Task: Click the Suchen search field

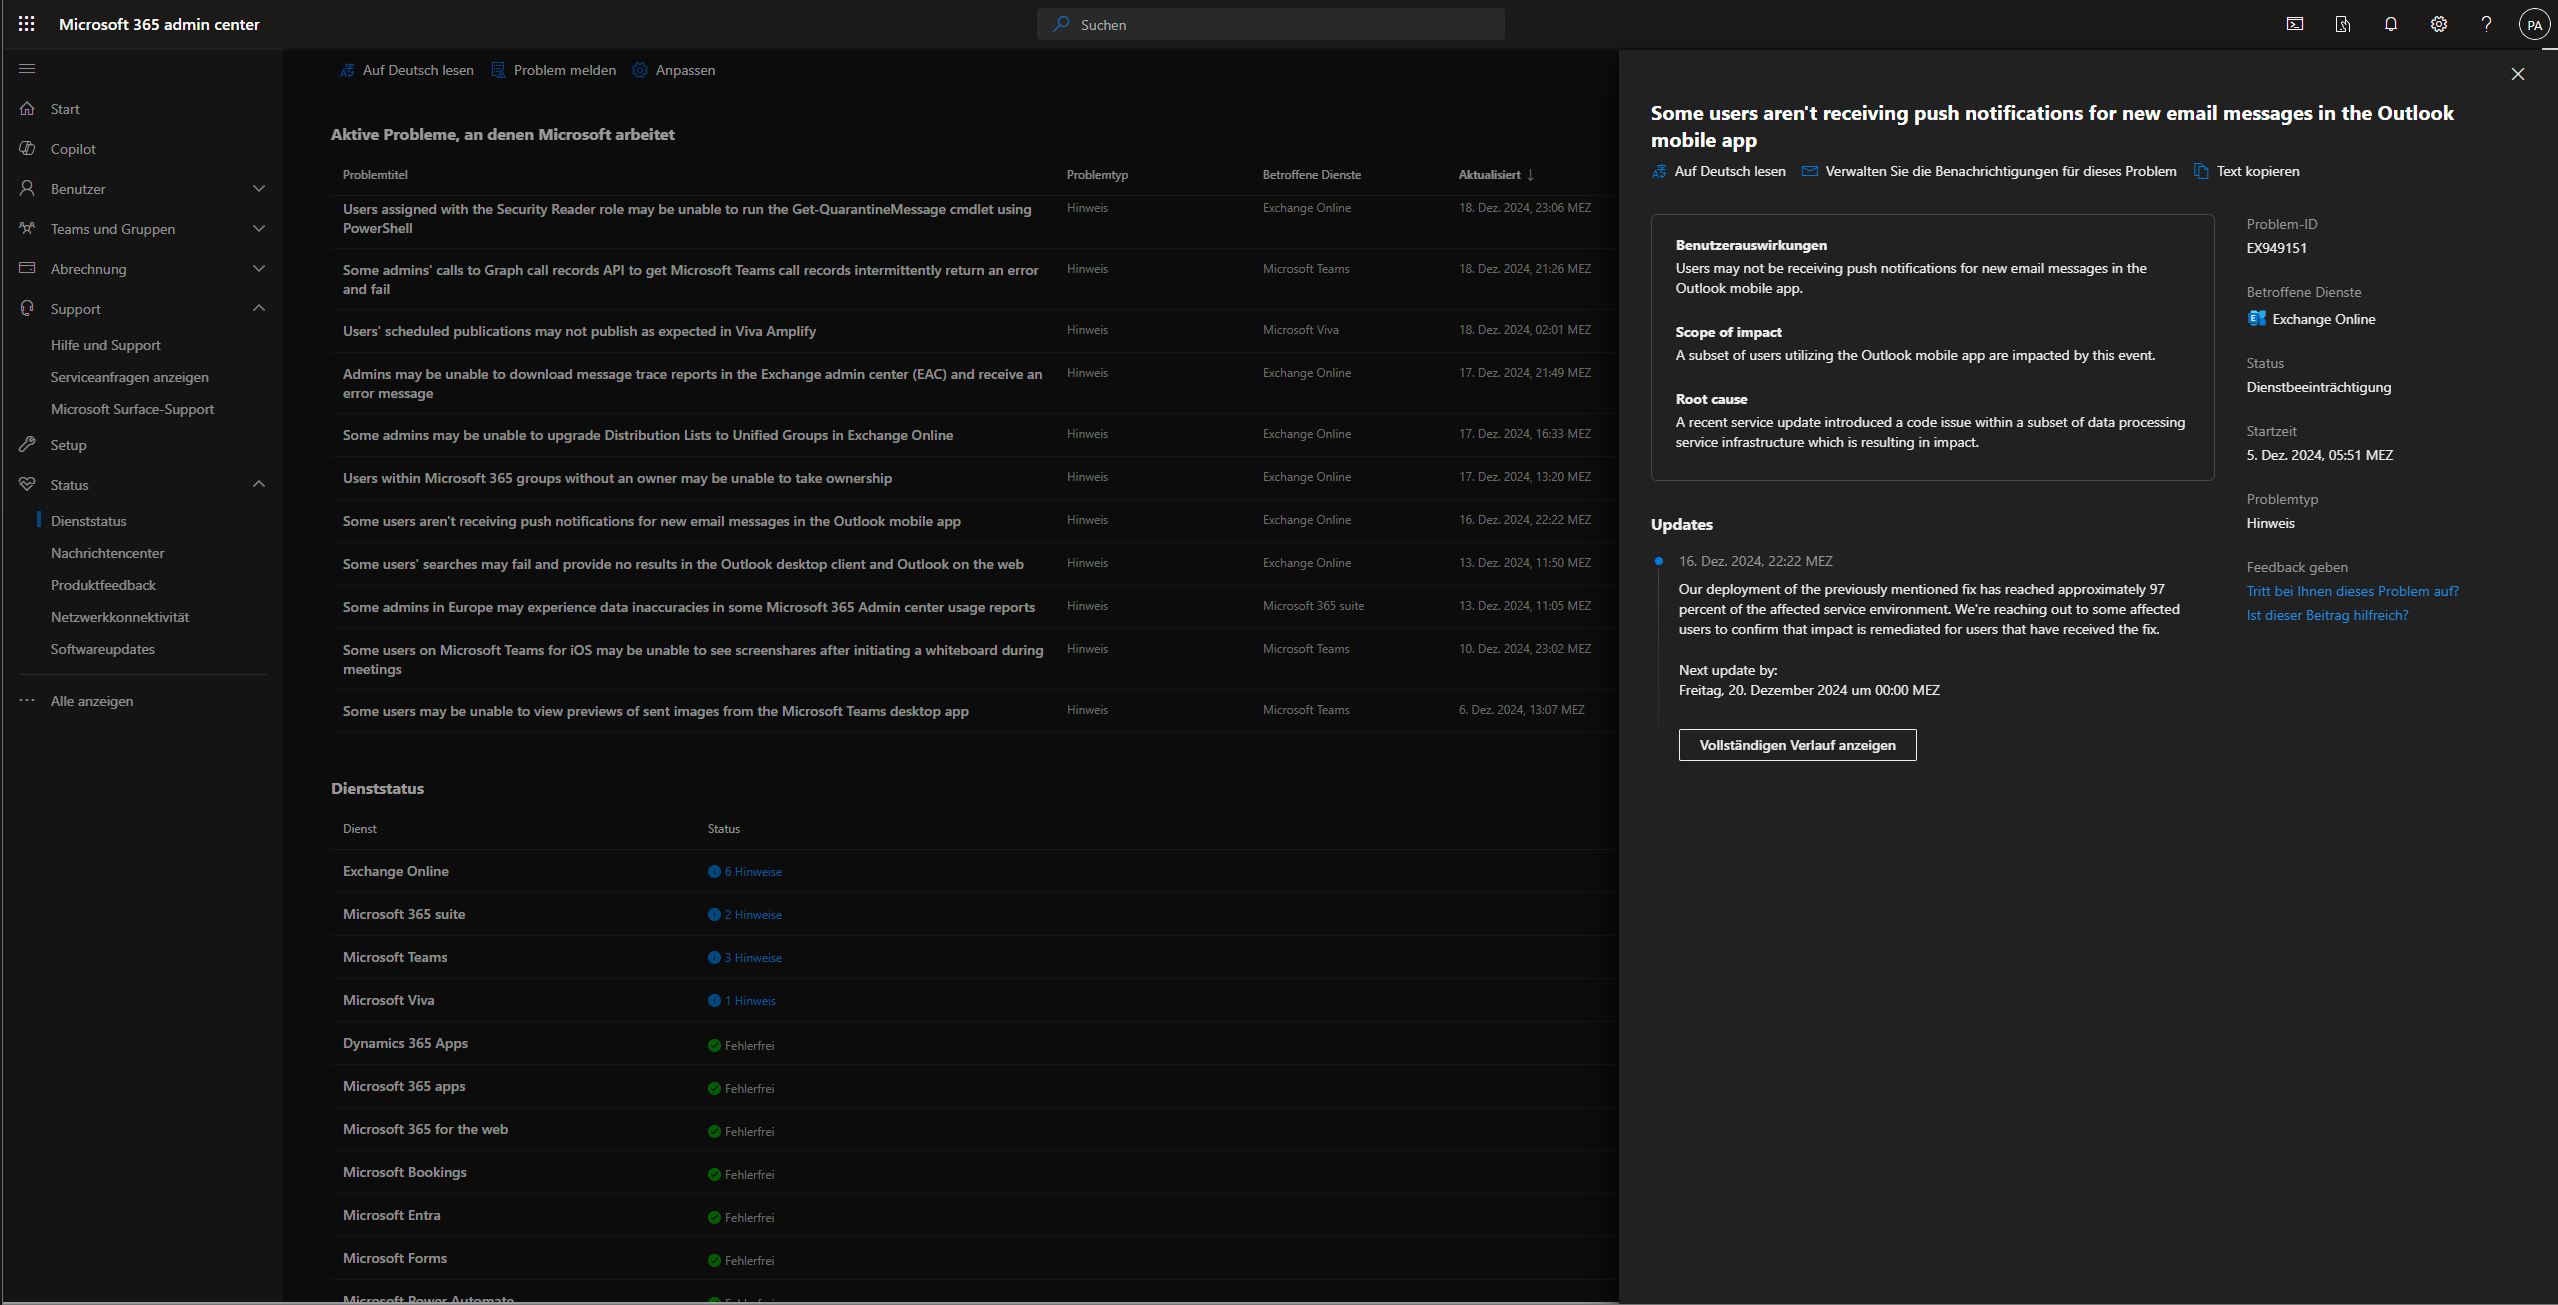Action: tap(1270, 24)
